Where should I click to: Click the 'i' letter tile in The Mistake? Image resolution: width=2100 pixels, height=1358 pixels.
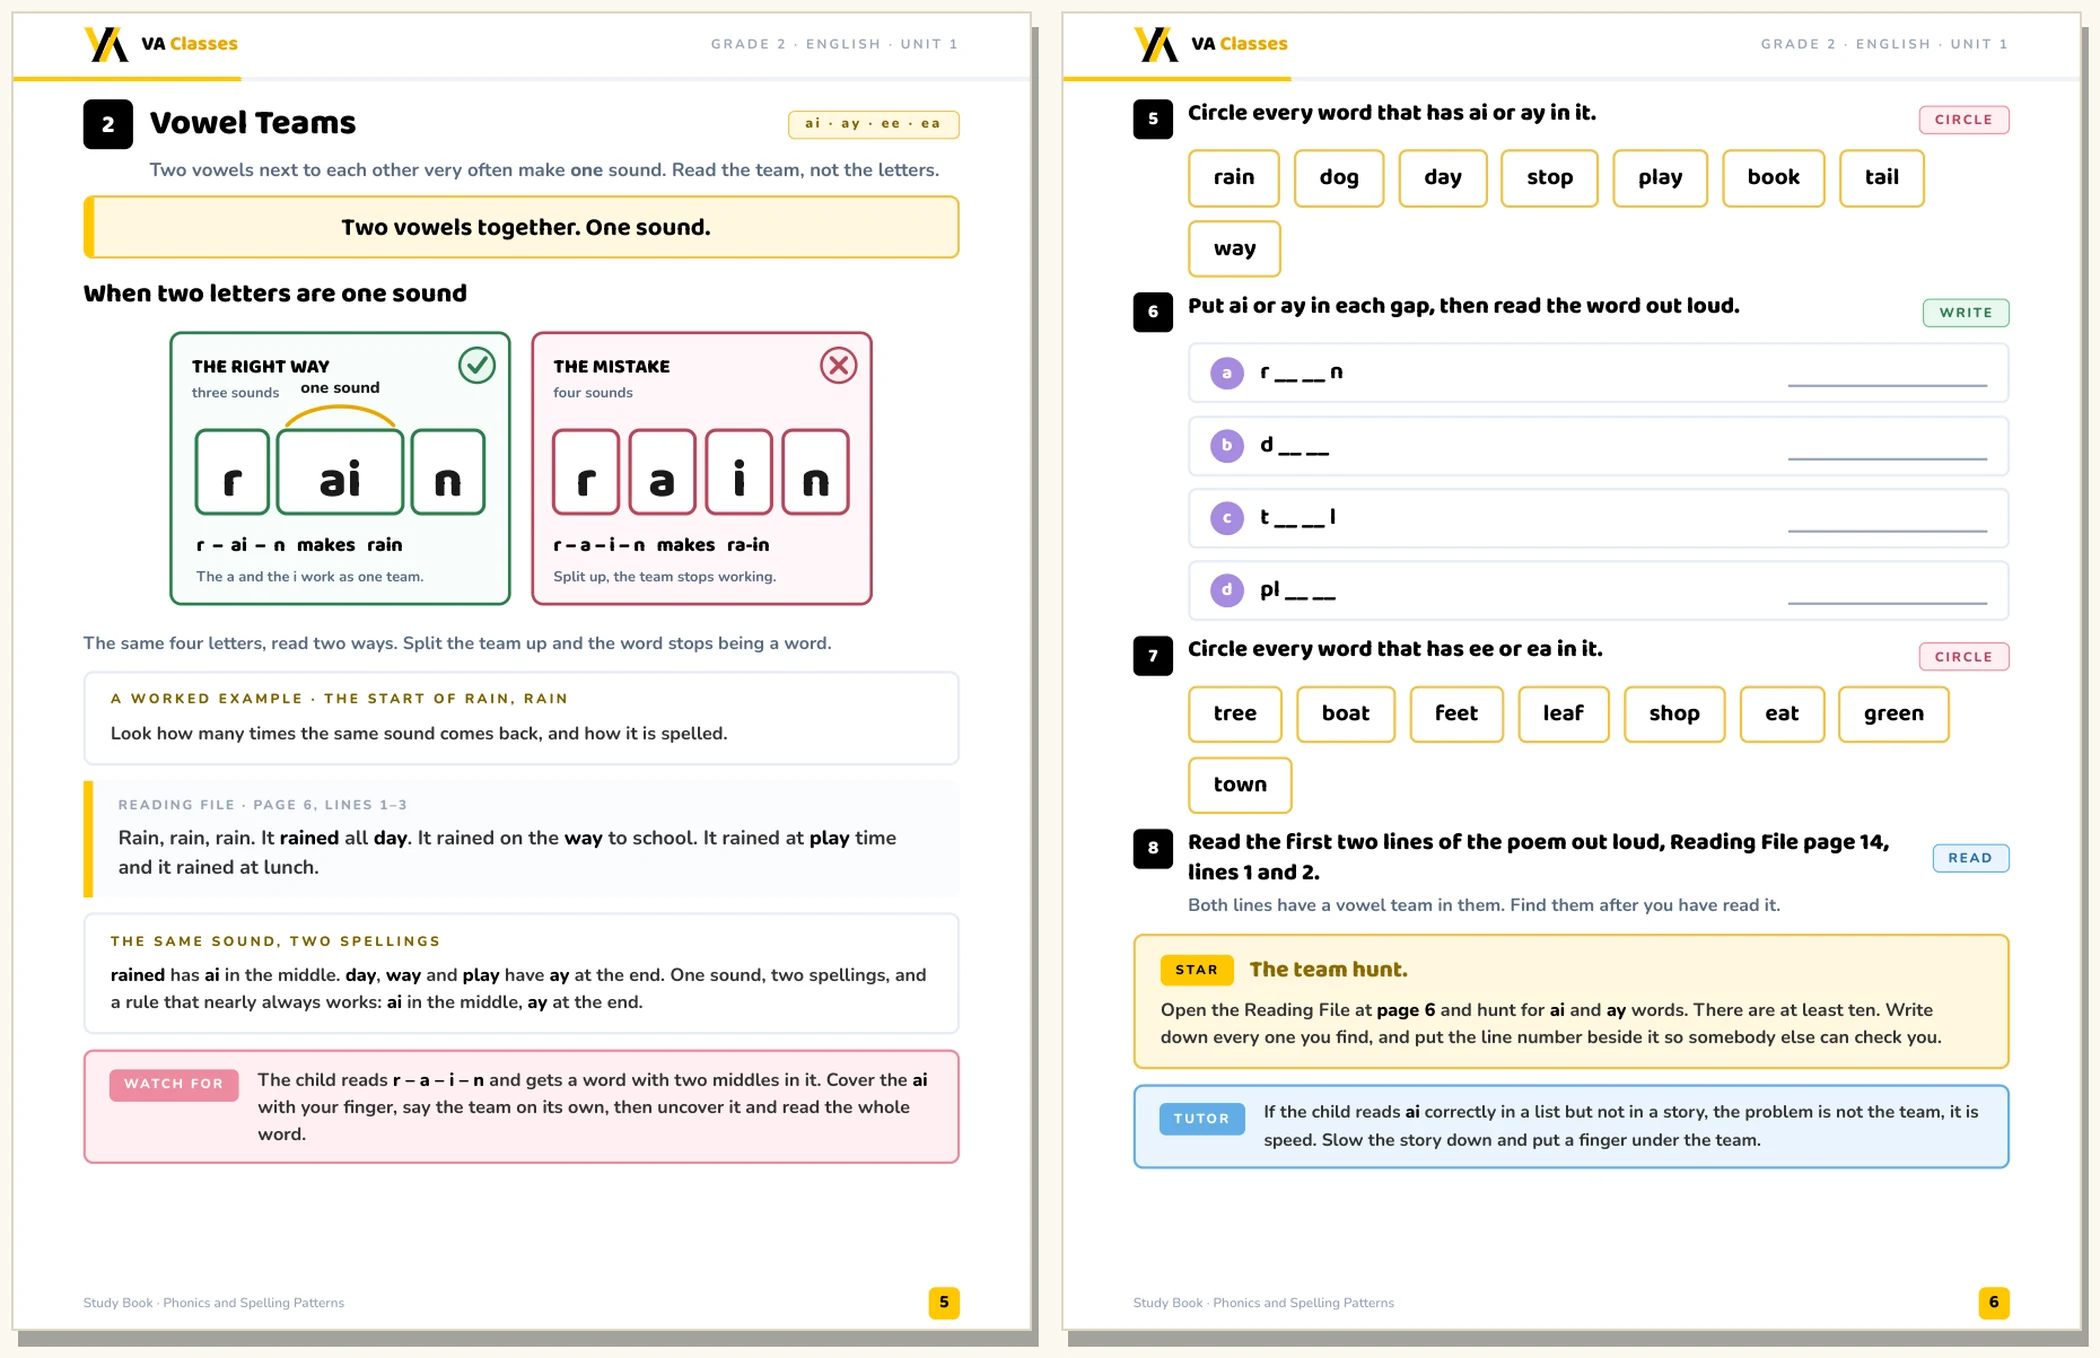[739, 472]
